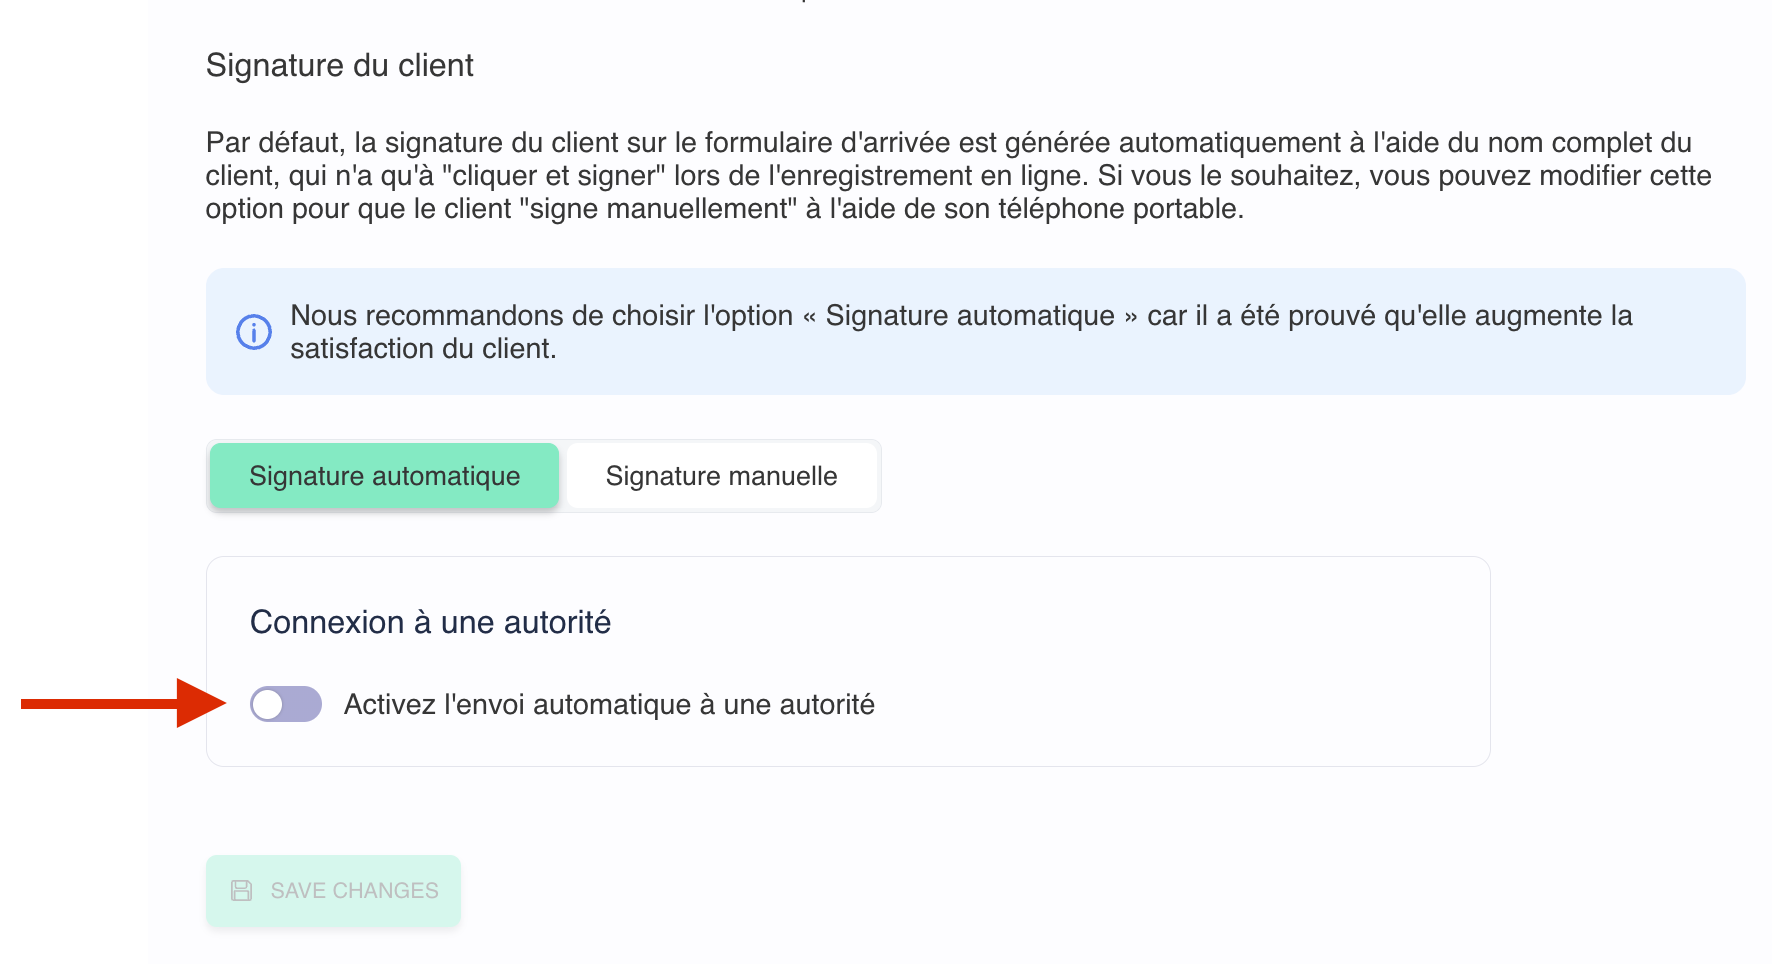Click the blue info circle icon

point(253,332)
